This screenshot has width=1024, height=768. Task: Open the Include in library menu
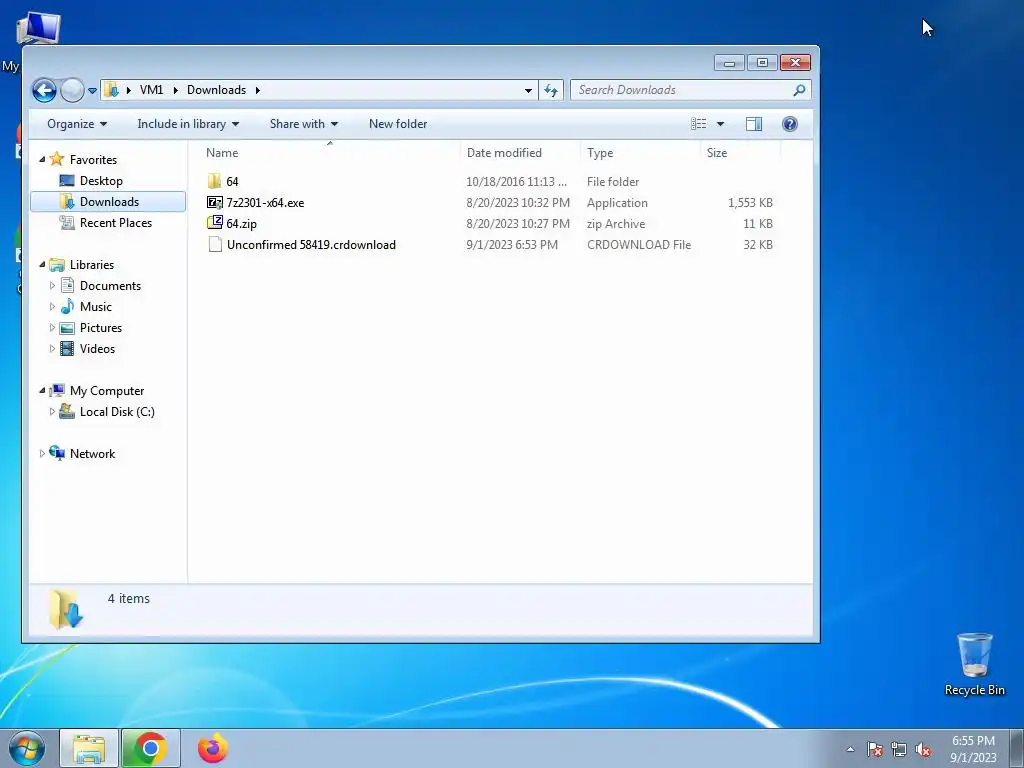coord(188,124)
